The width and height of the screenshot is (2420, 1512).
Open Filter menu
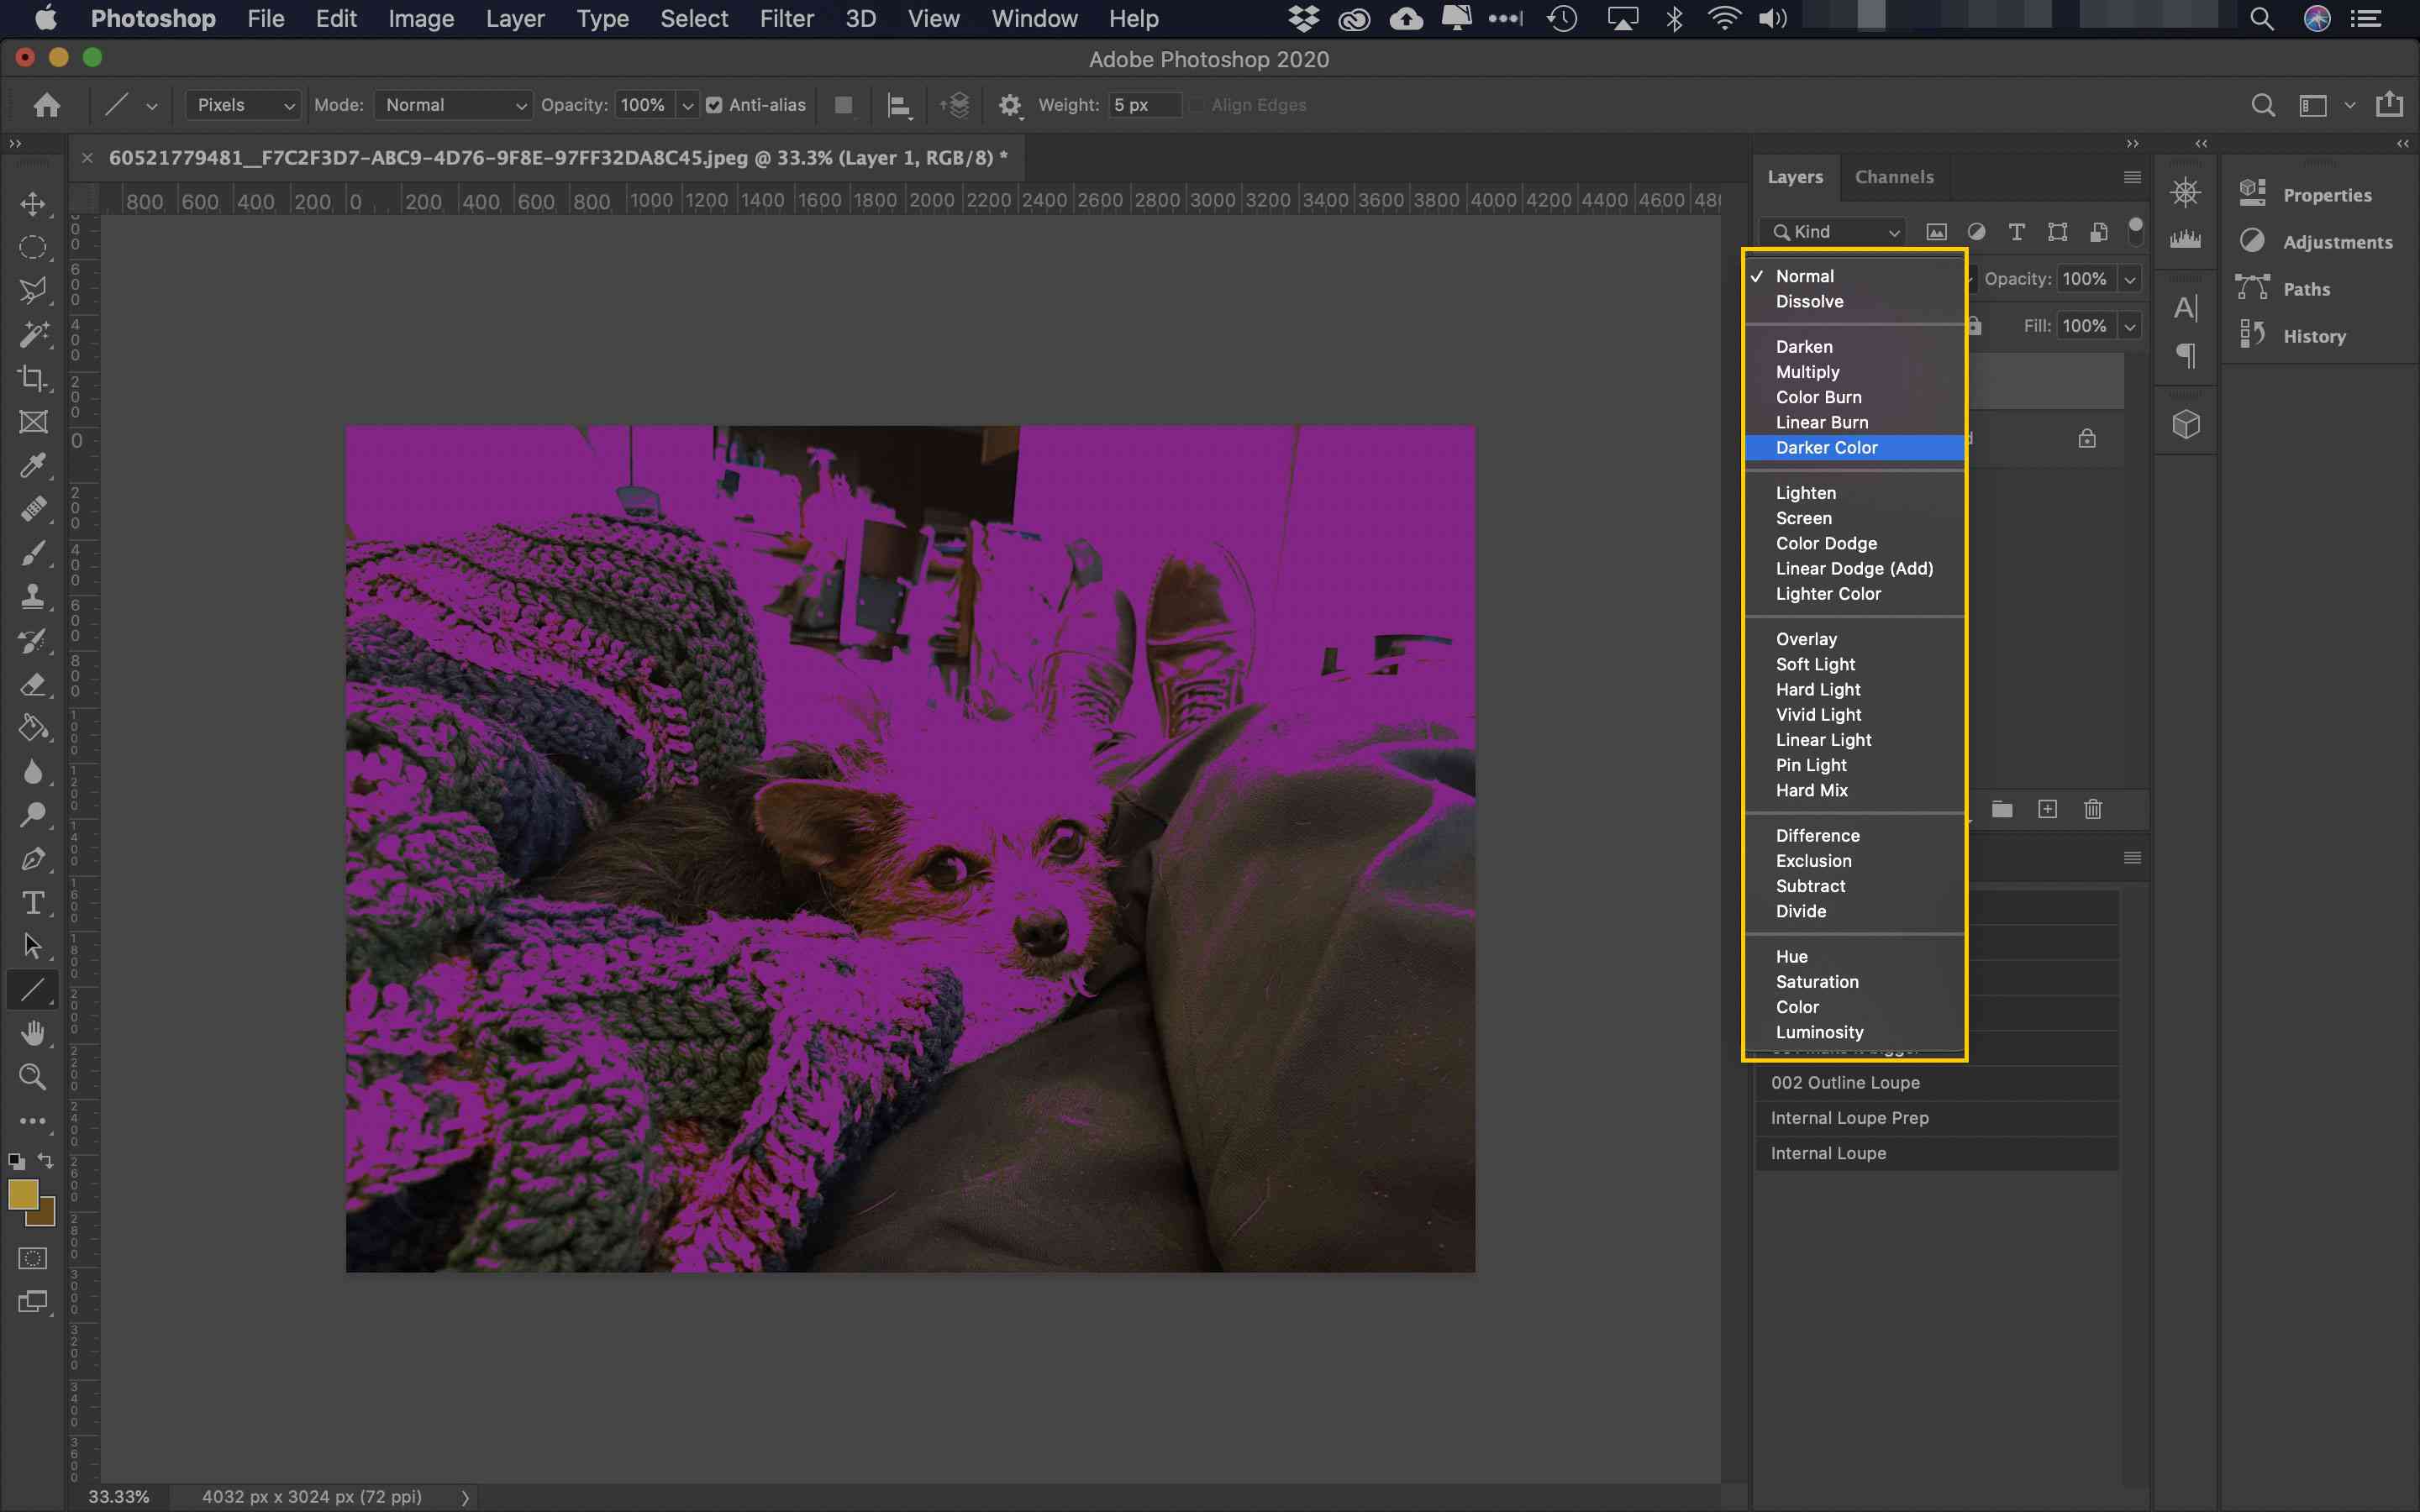click(x=786, y=19)
